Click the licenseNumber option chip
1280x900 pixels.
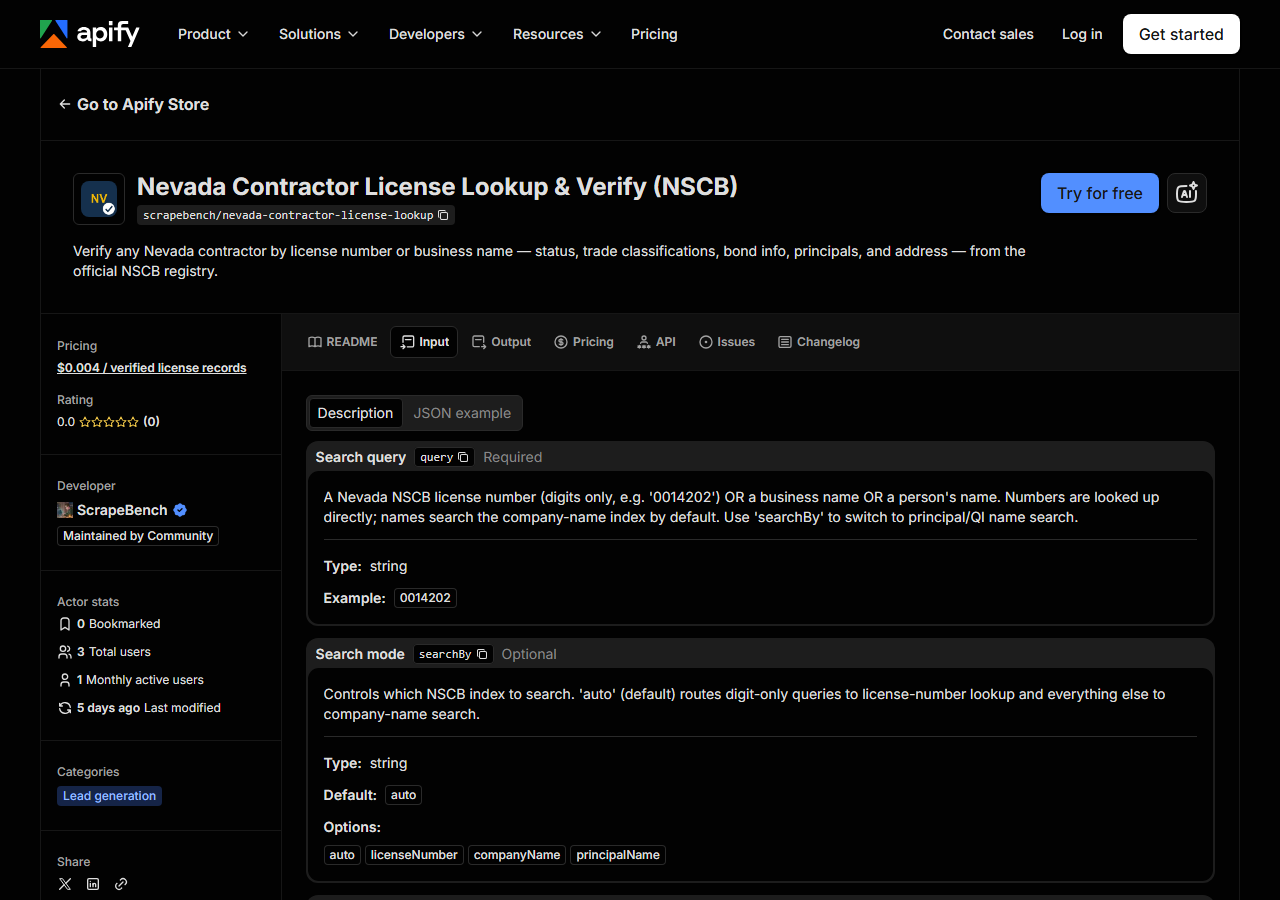pos(414,855)
